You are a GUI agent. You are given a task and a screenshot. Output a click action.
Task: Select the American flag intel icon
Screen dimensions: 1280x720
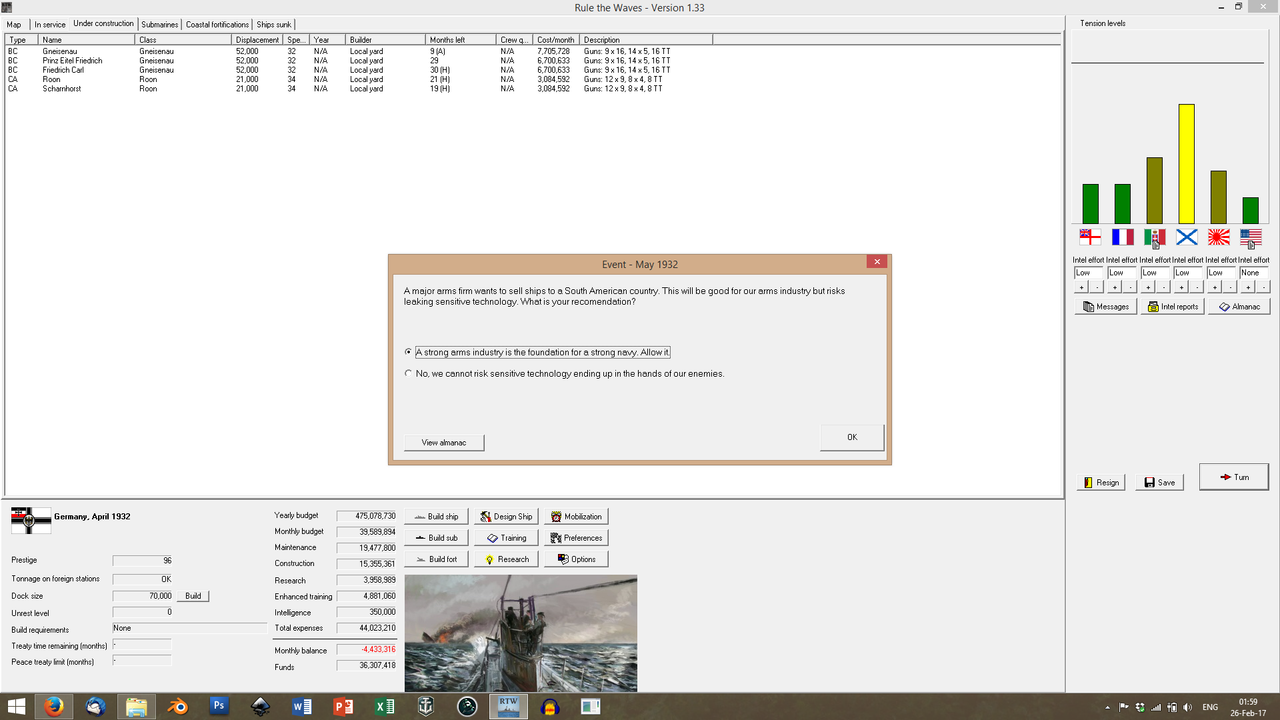1250,237
